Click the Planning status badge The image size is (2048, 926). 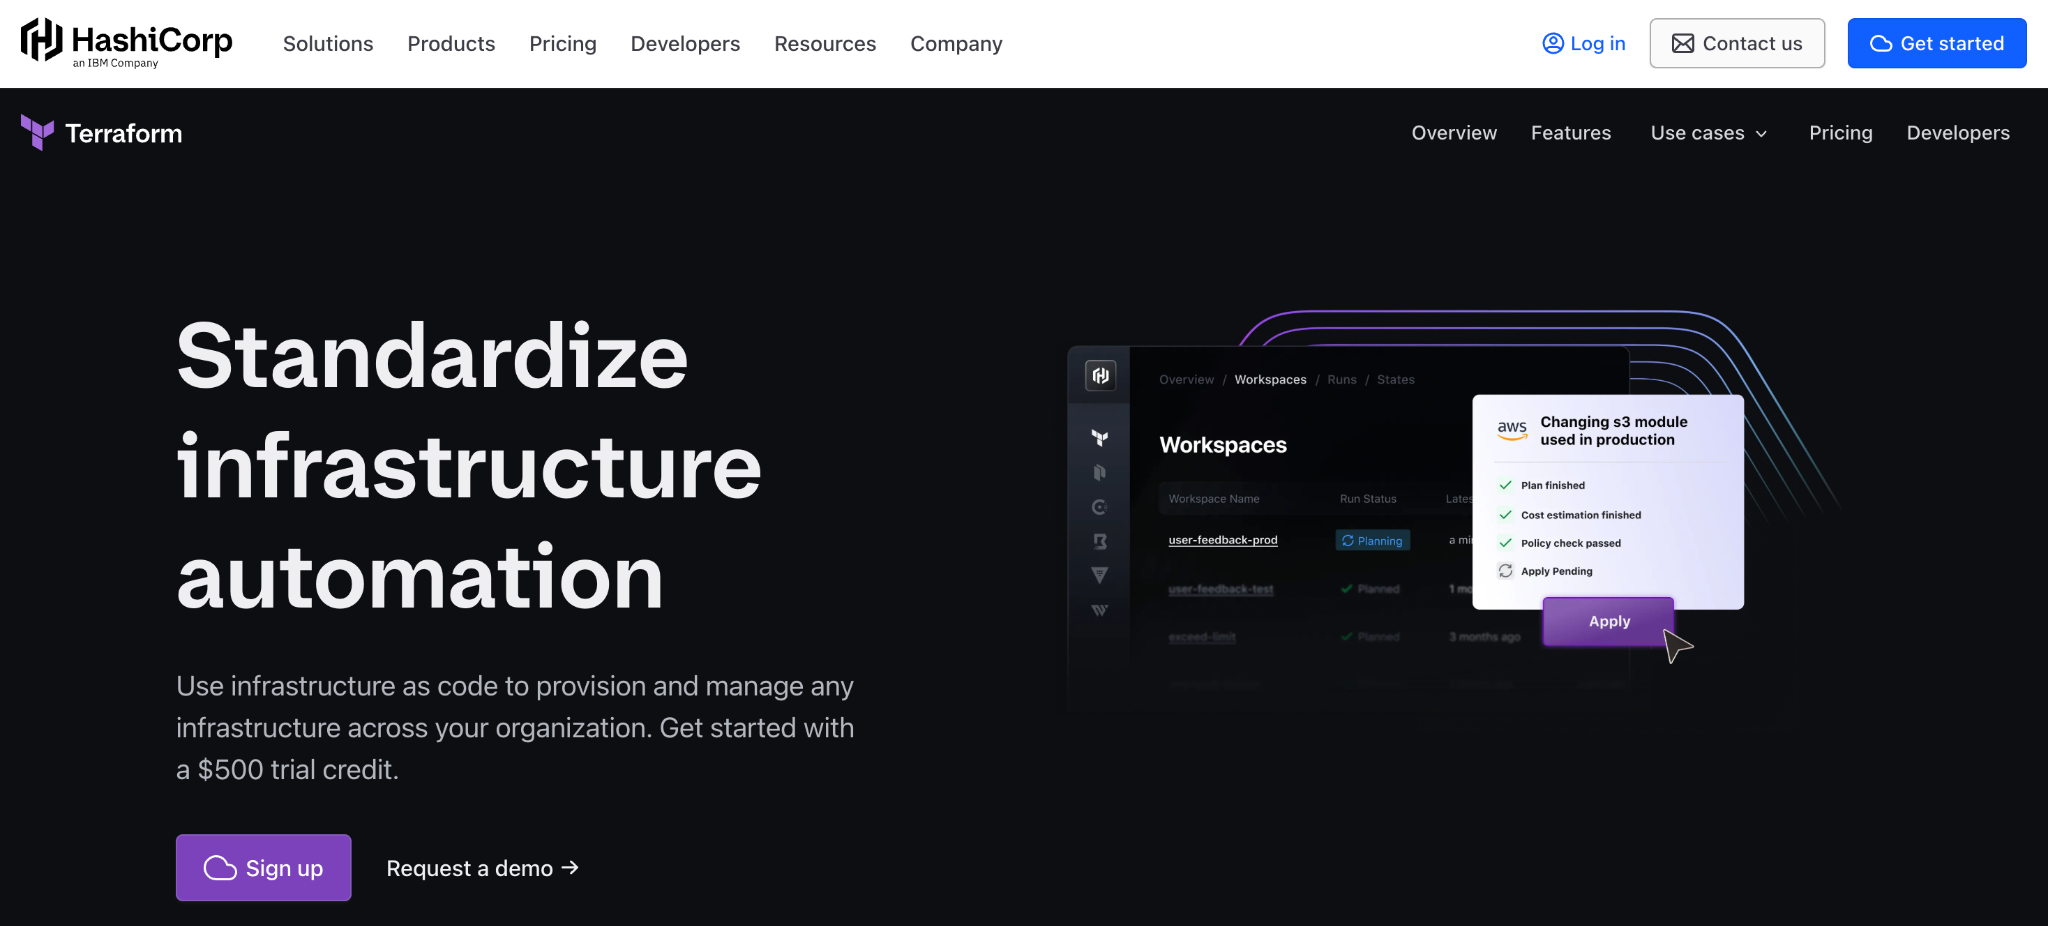pyautogui.click(x=1373, y=540)
